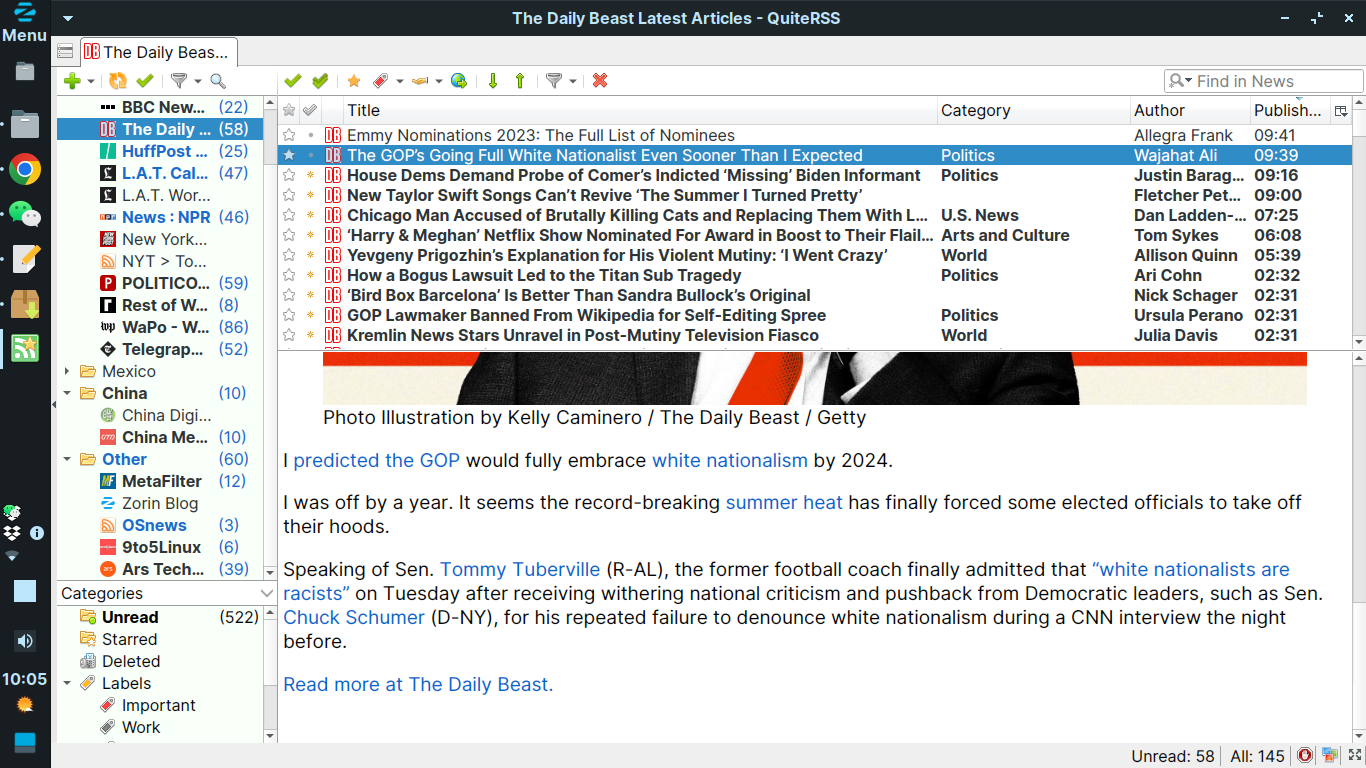The image size is (1366, 768).
Task: Toggle fullscreen via the status bar arrows icon
Action: 1355,756
